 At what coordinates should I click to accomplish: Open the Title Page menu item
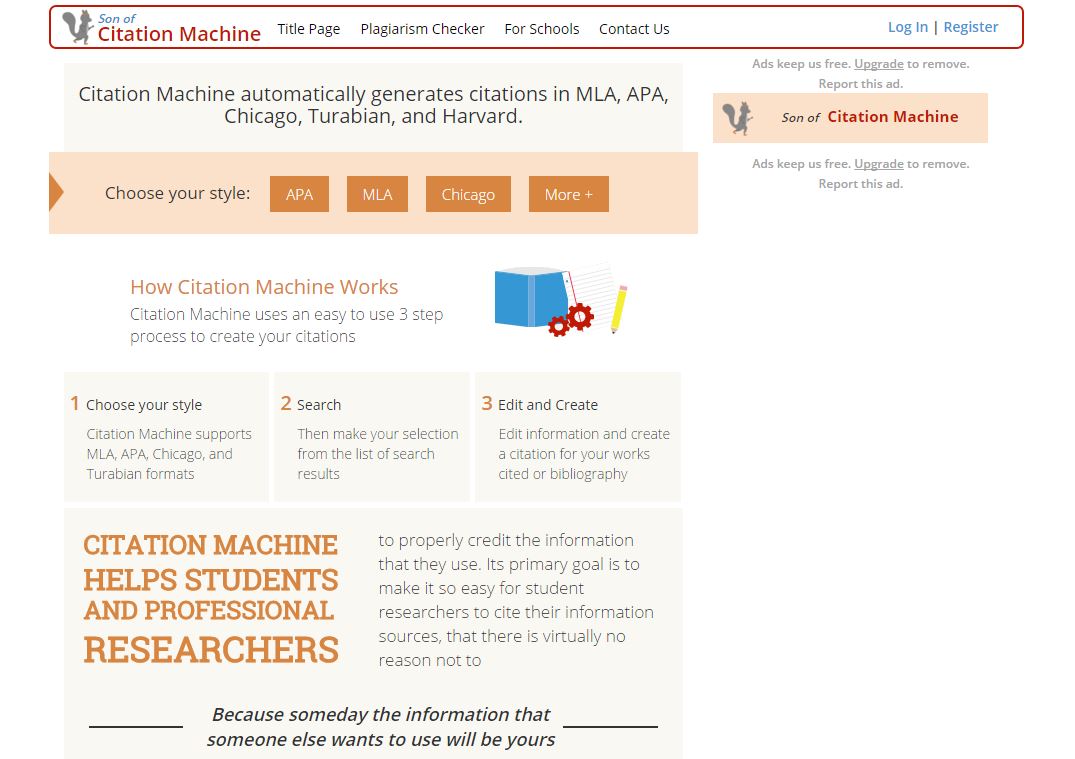click(309, 29)
